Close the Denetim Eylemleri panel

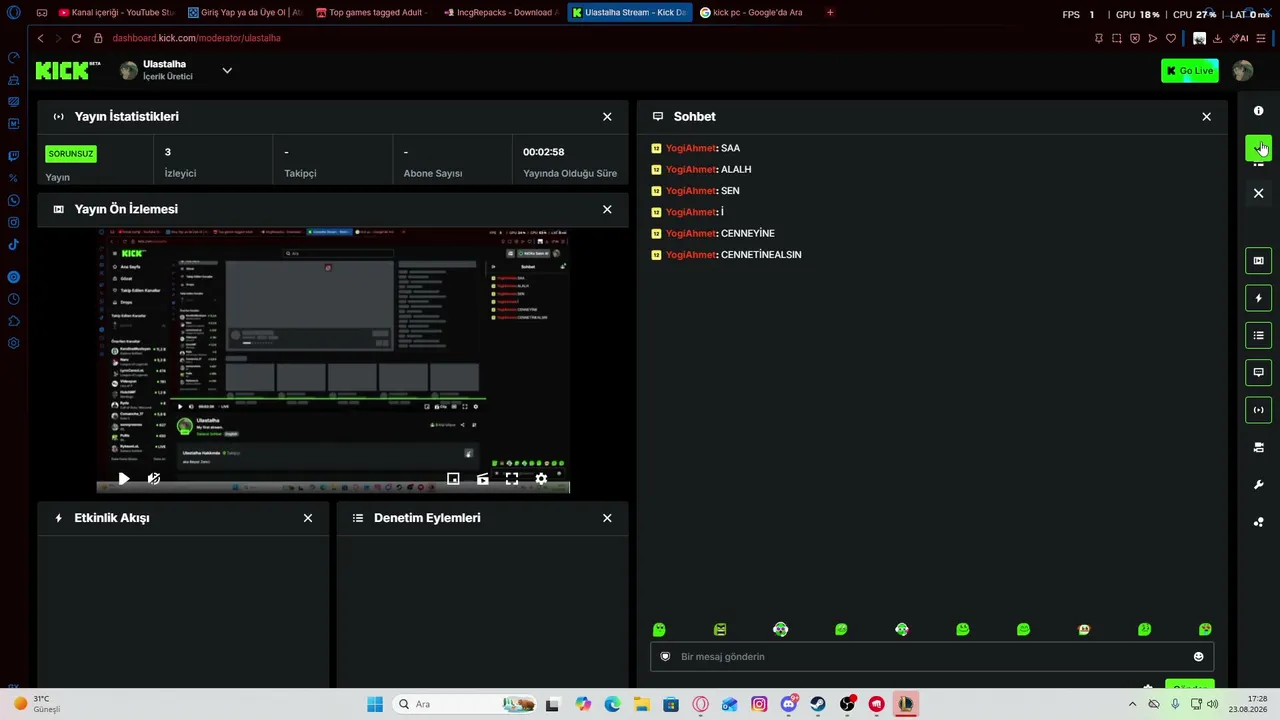607,518
